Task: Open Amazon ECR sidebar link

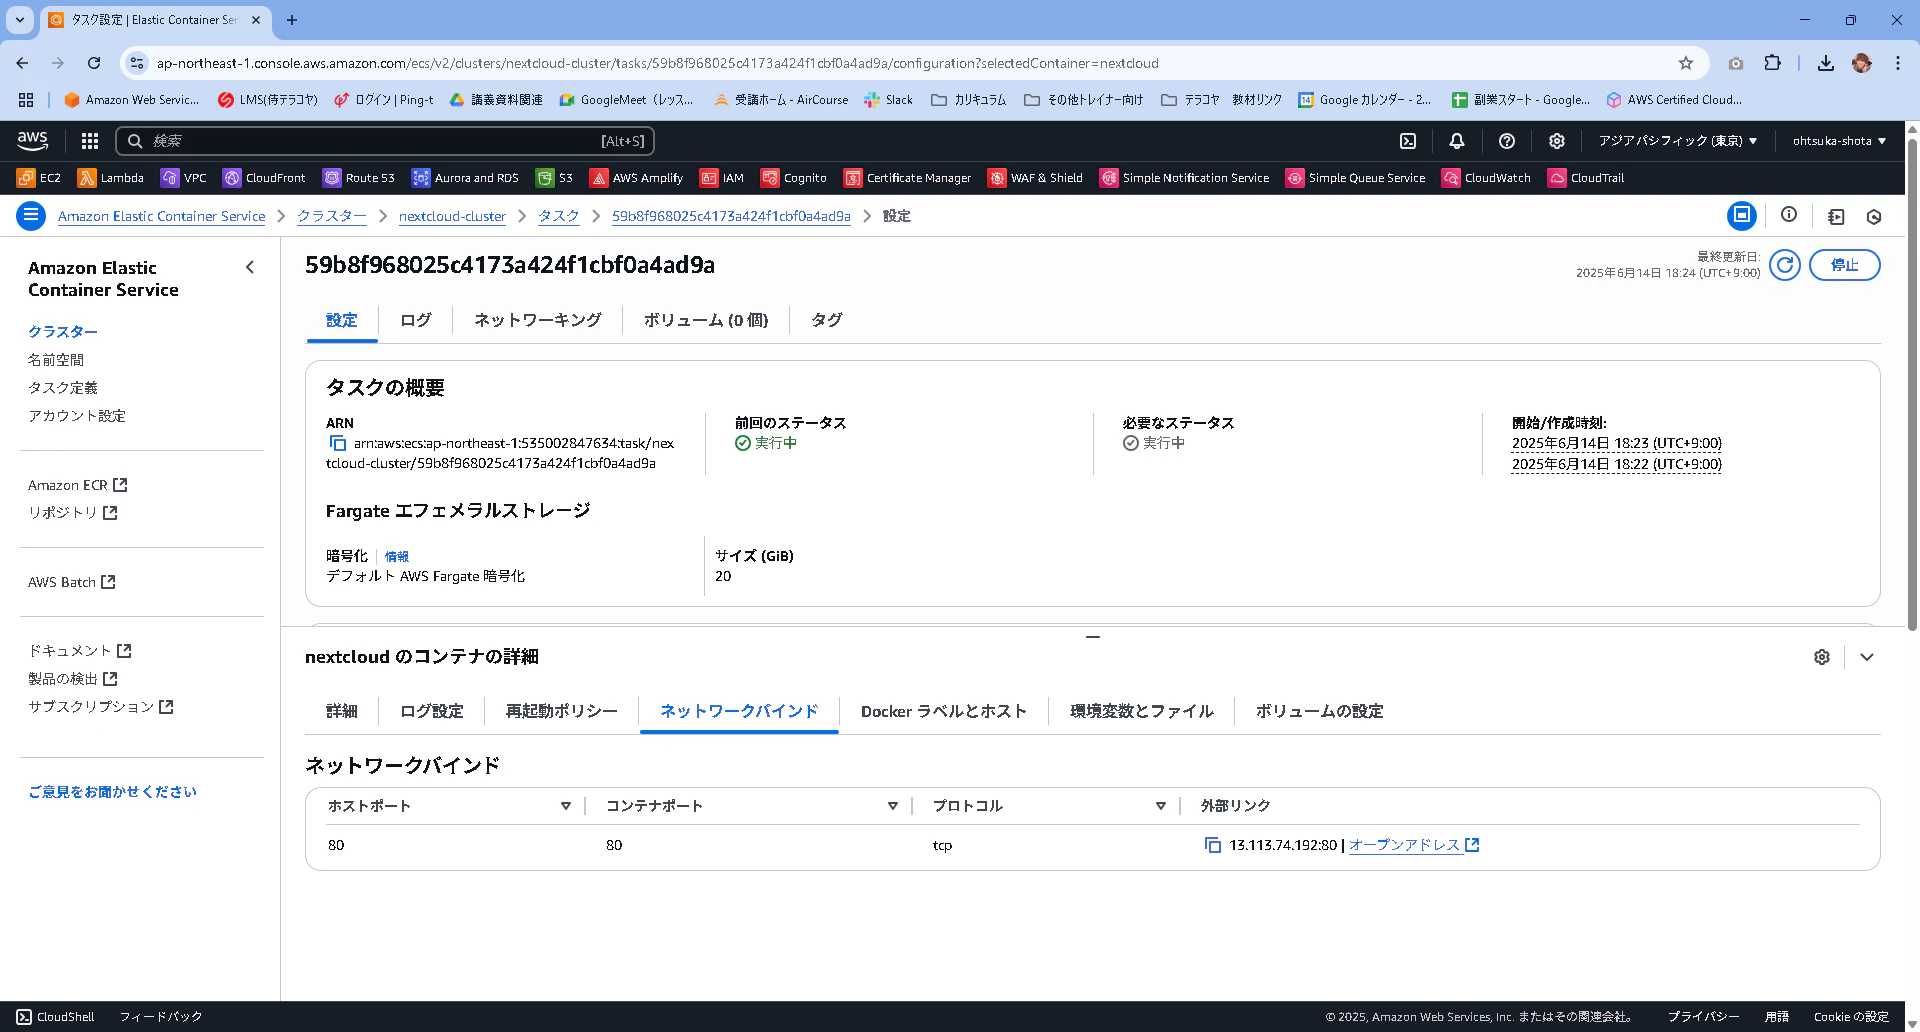Action: (x=78, y=485)
